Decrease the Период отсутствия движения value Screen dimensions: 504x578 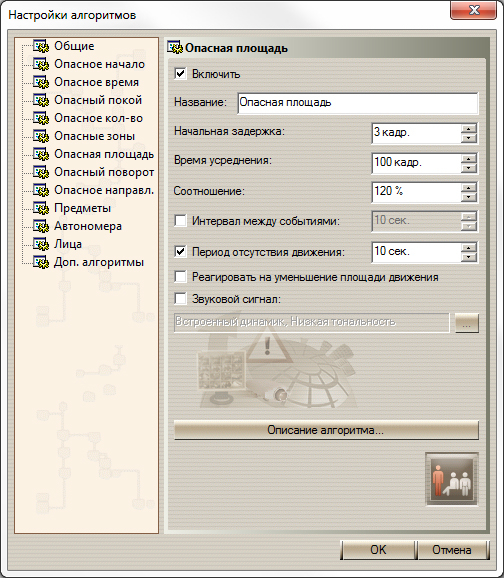point(469,257)
